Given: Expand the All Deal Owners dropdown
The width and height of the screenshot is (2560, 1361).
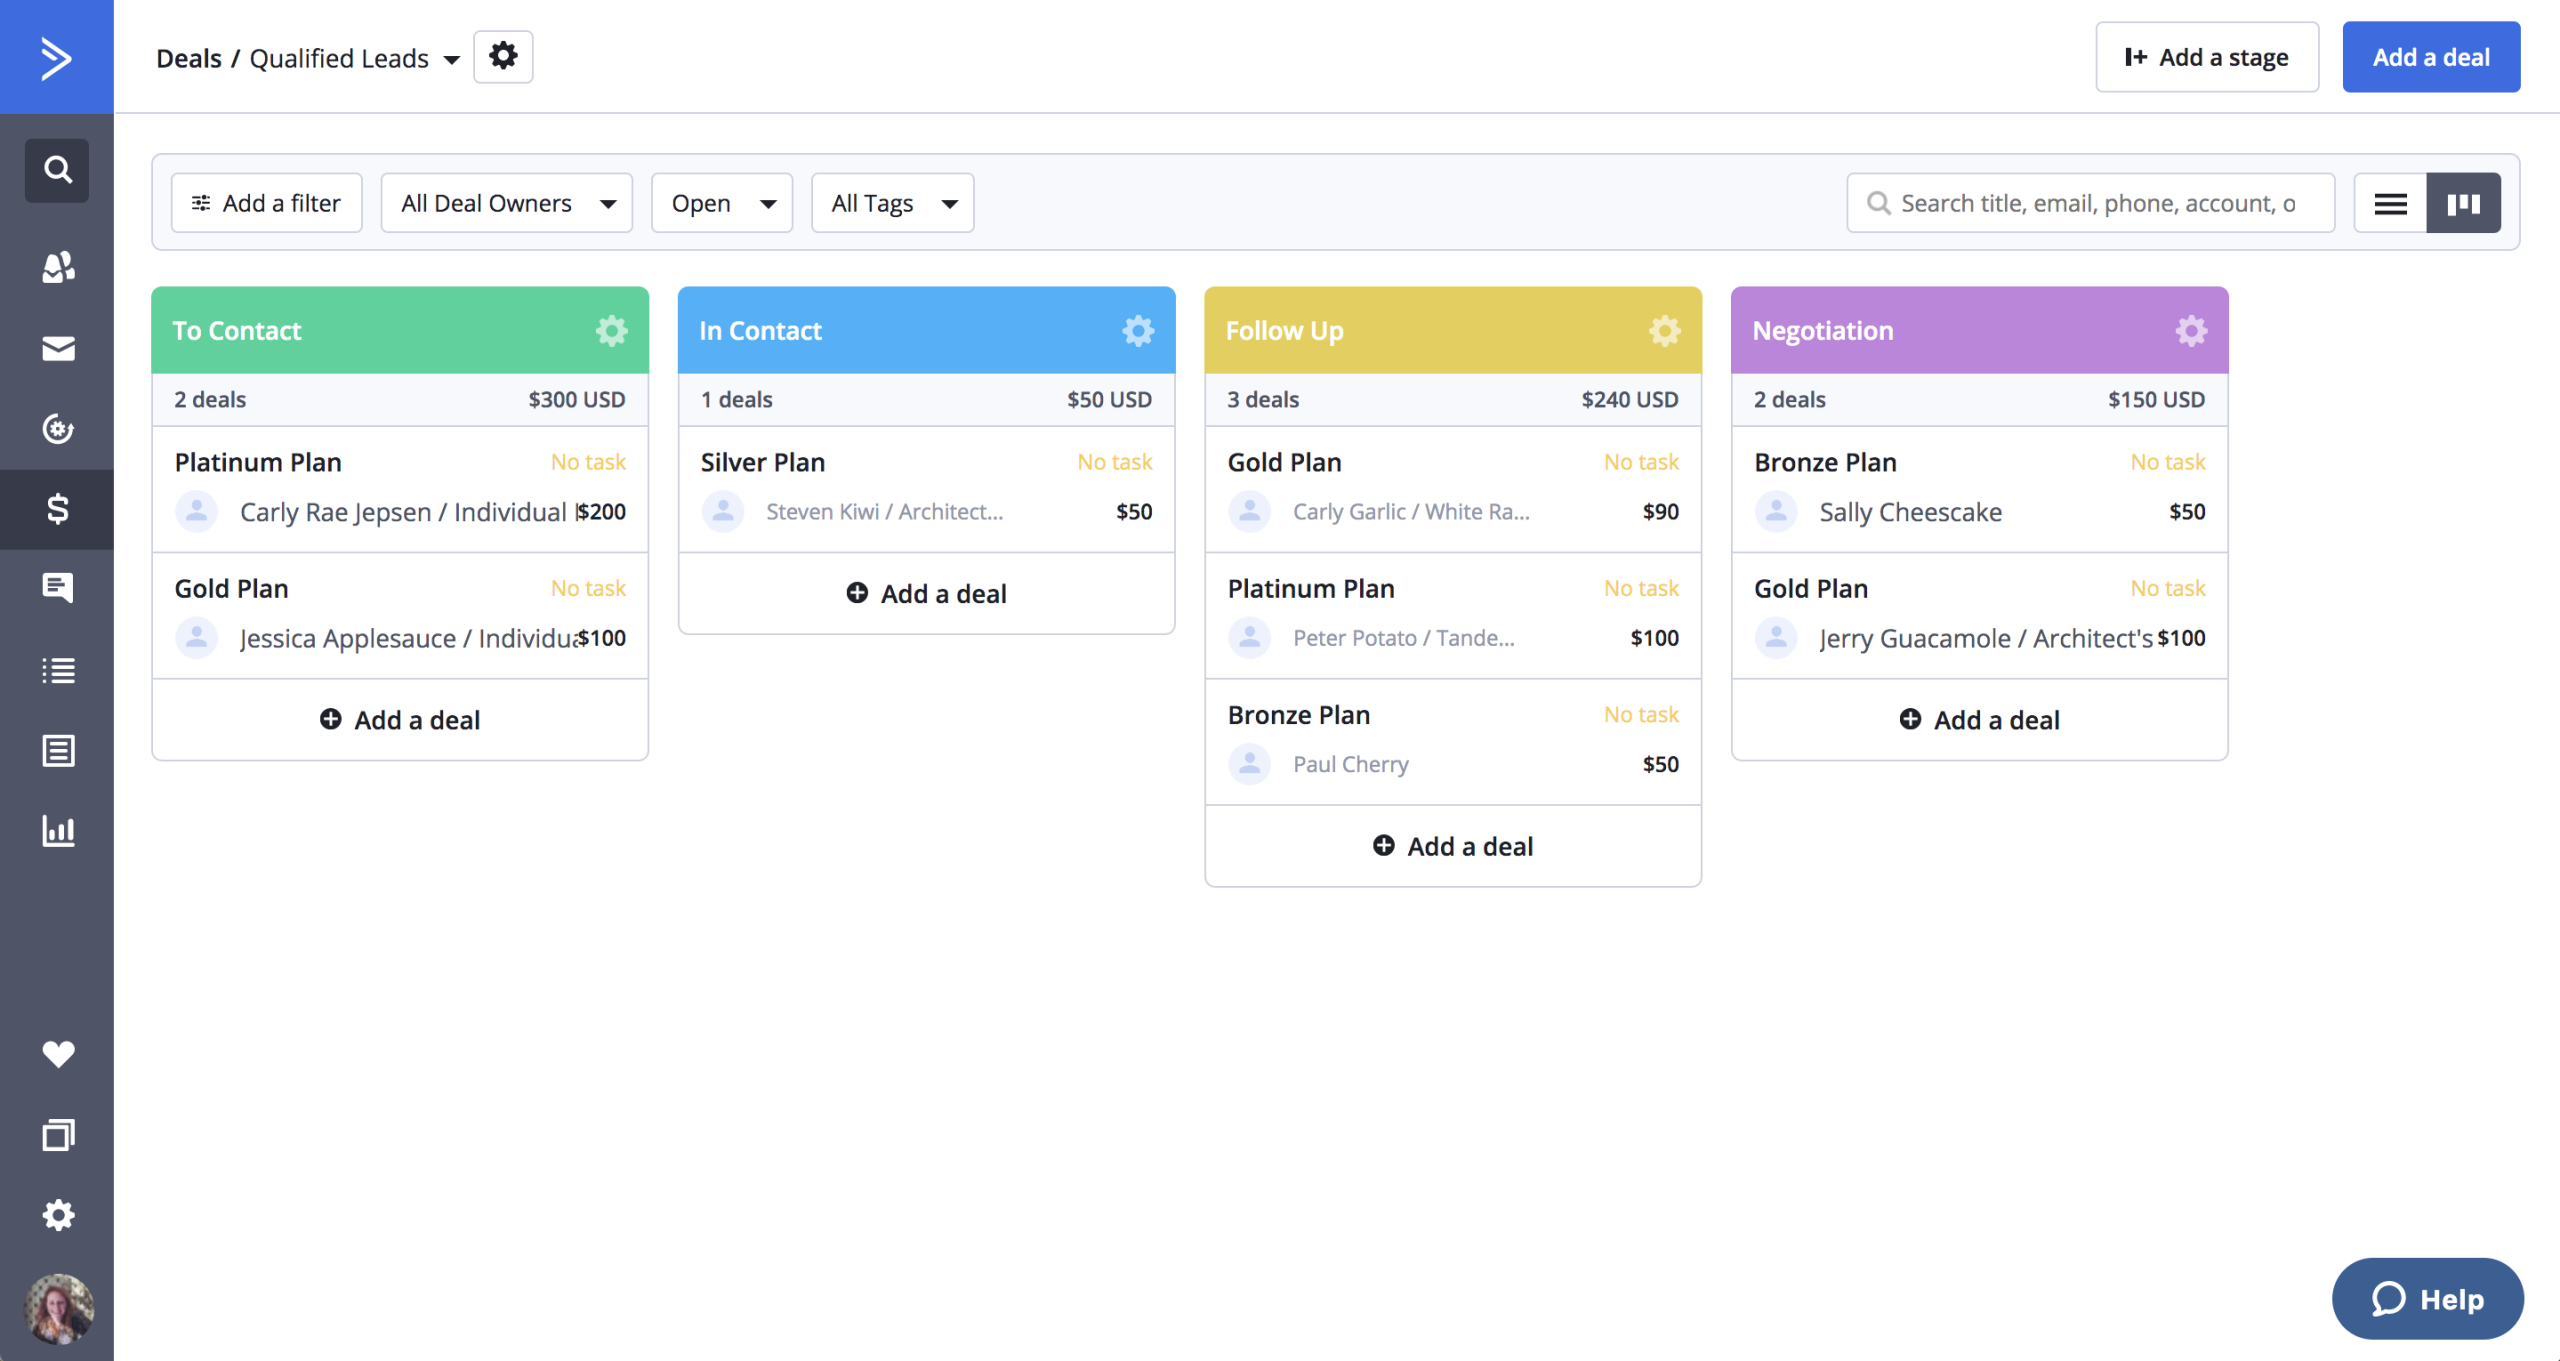Looking at the screenshot, I should click(x=506, y=202).
